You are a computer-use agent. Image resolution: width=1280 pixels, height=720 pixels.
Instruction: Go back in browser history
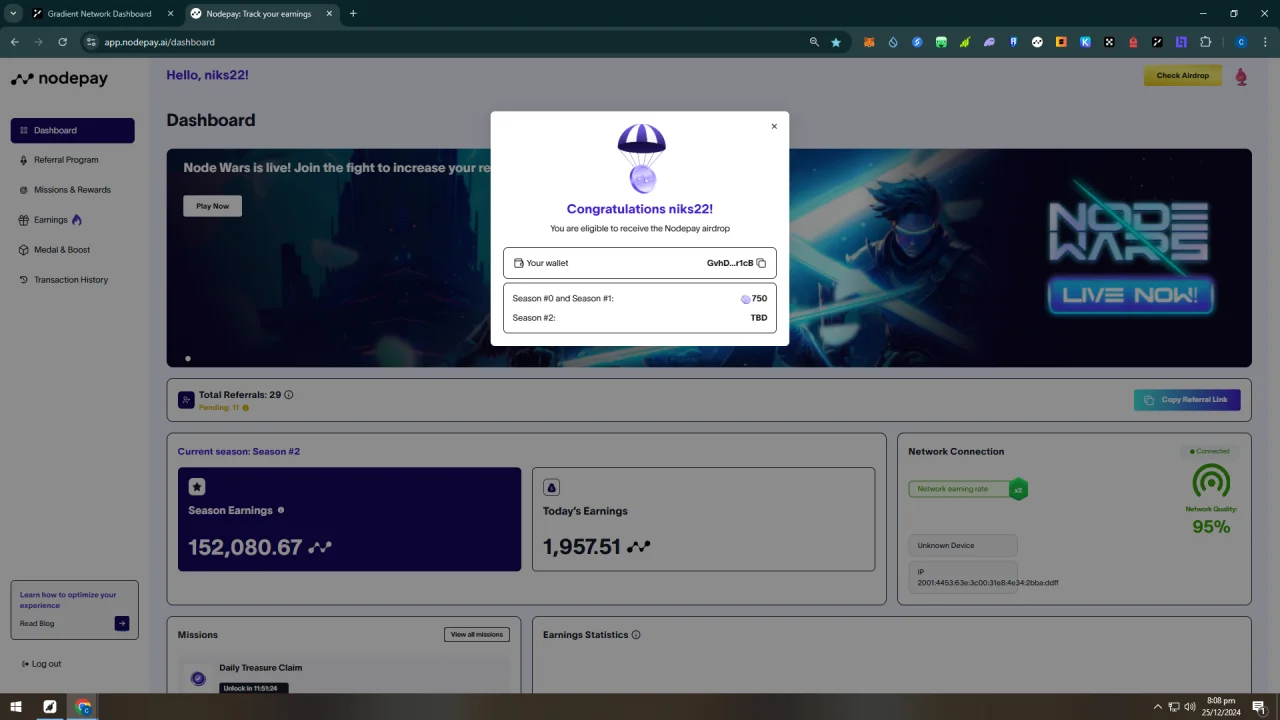pos(14,42)
